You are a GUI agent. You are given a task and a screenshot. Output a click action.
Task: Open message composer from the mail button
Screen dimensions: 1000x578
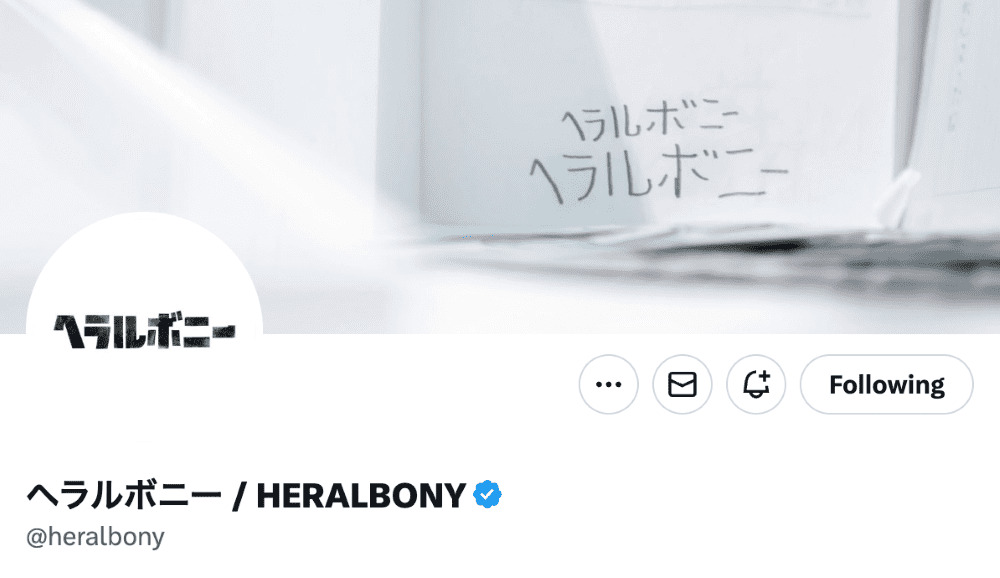pyautogui.click(x=682, y=384)
